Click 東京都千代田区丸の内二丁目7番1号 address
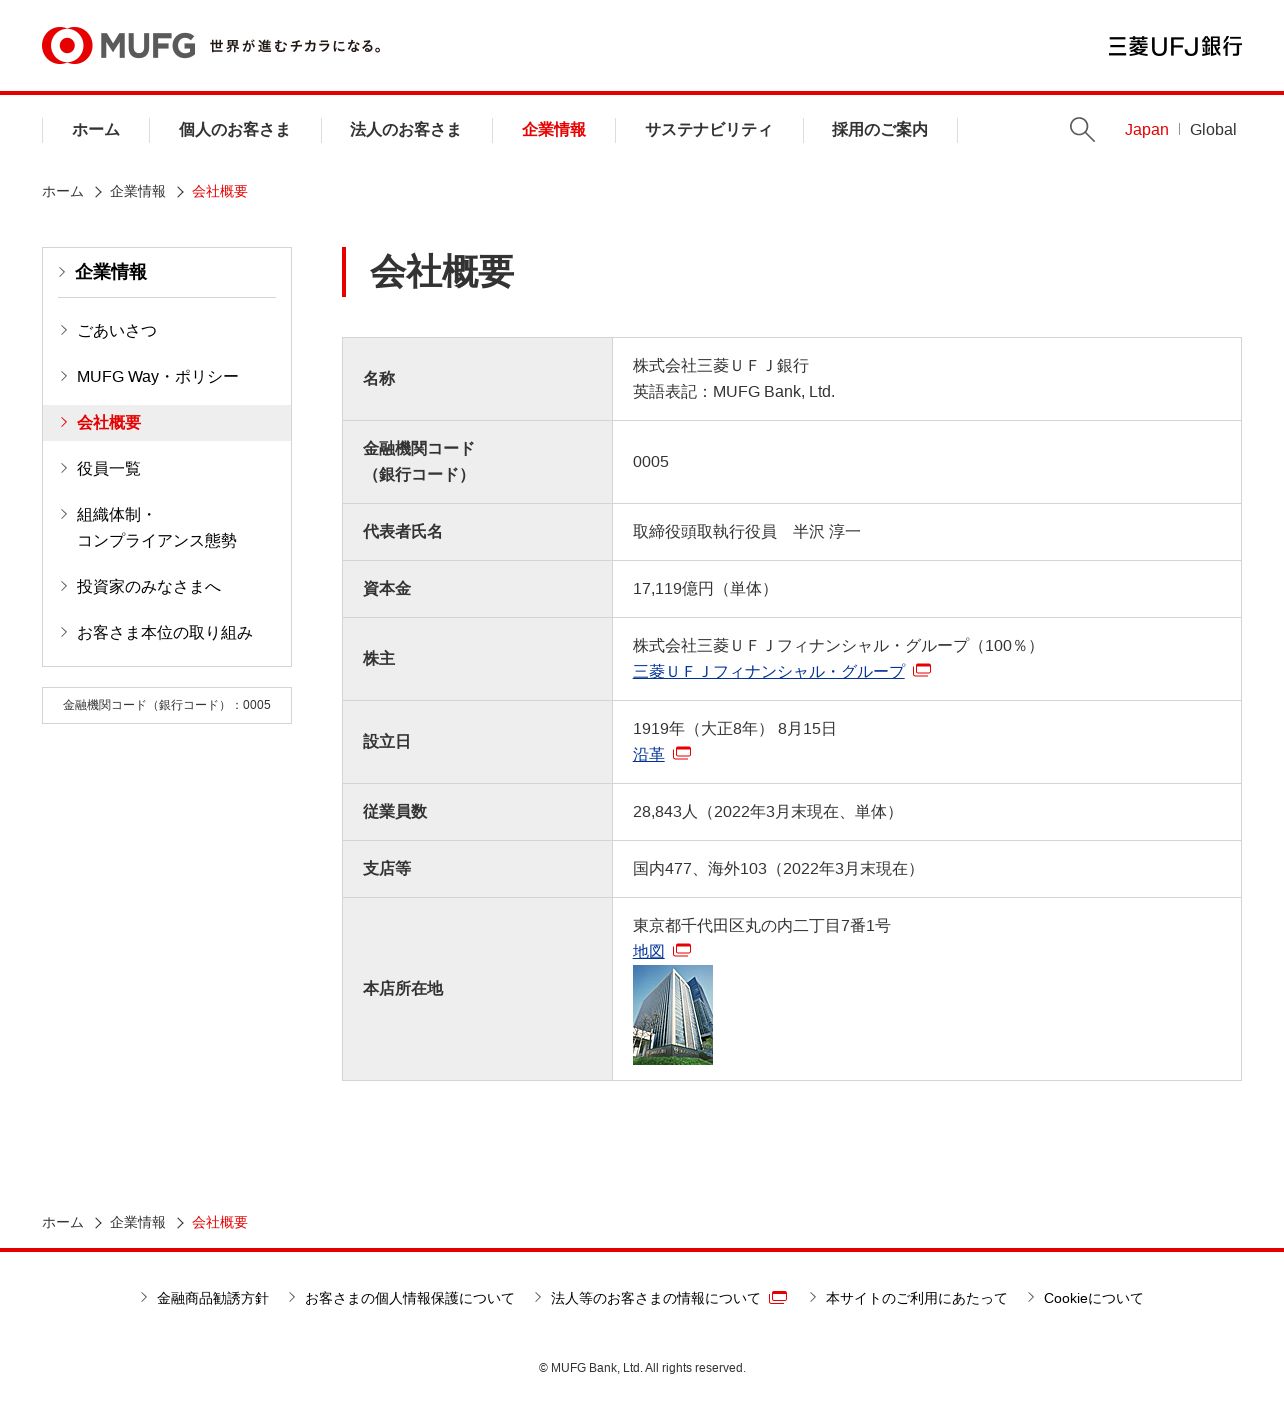Image resolution: width=1284 pixels, height=1408 pixels. (x=762, y=926)
